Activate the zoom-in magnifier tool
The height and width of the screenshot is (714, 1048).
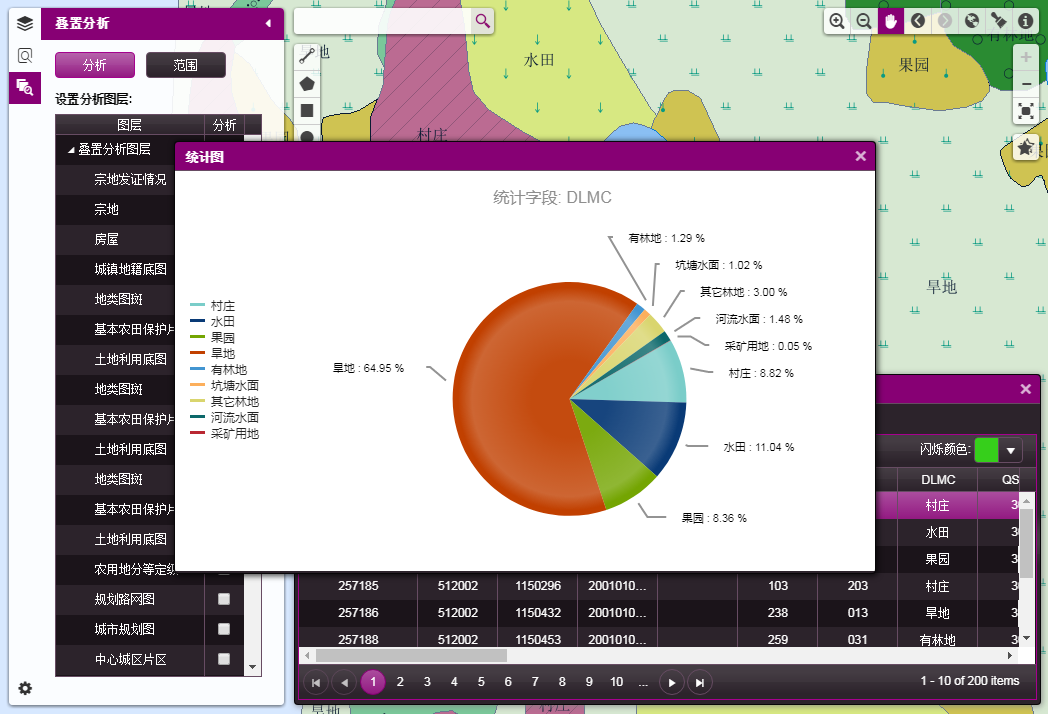(x=837, y=21)
